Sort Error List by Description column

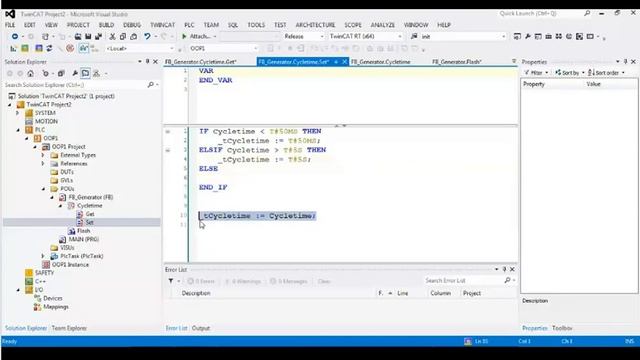(196, 293)
